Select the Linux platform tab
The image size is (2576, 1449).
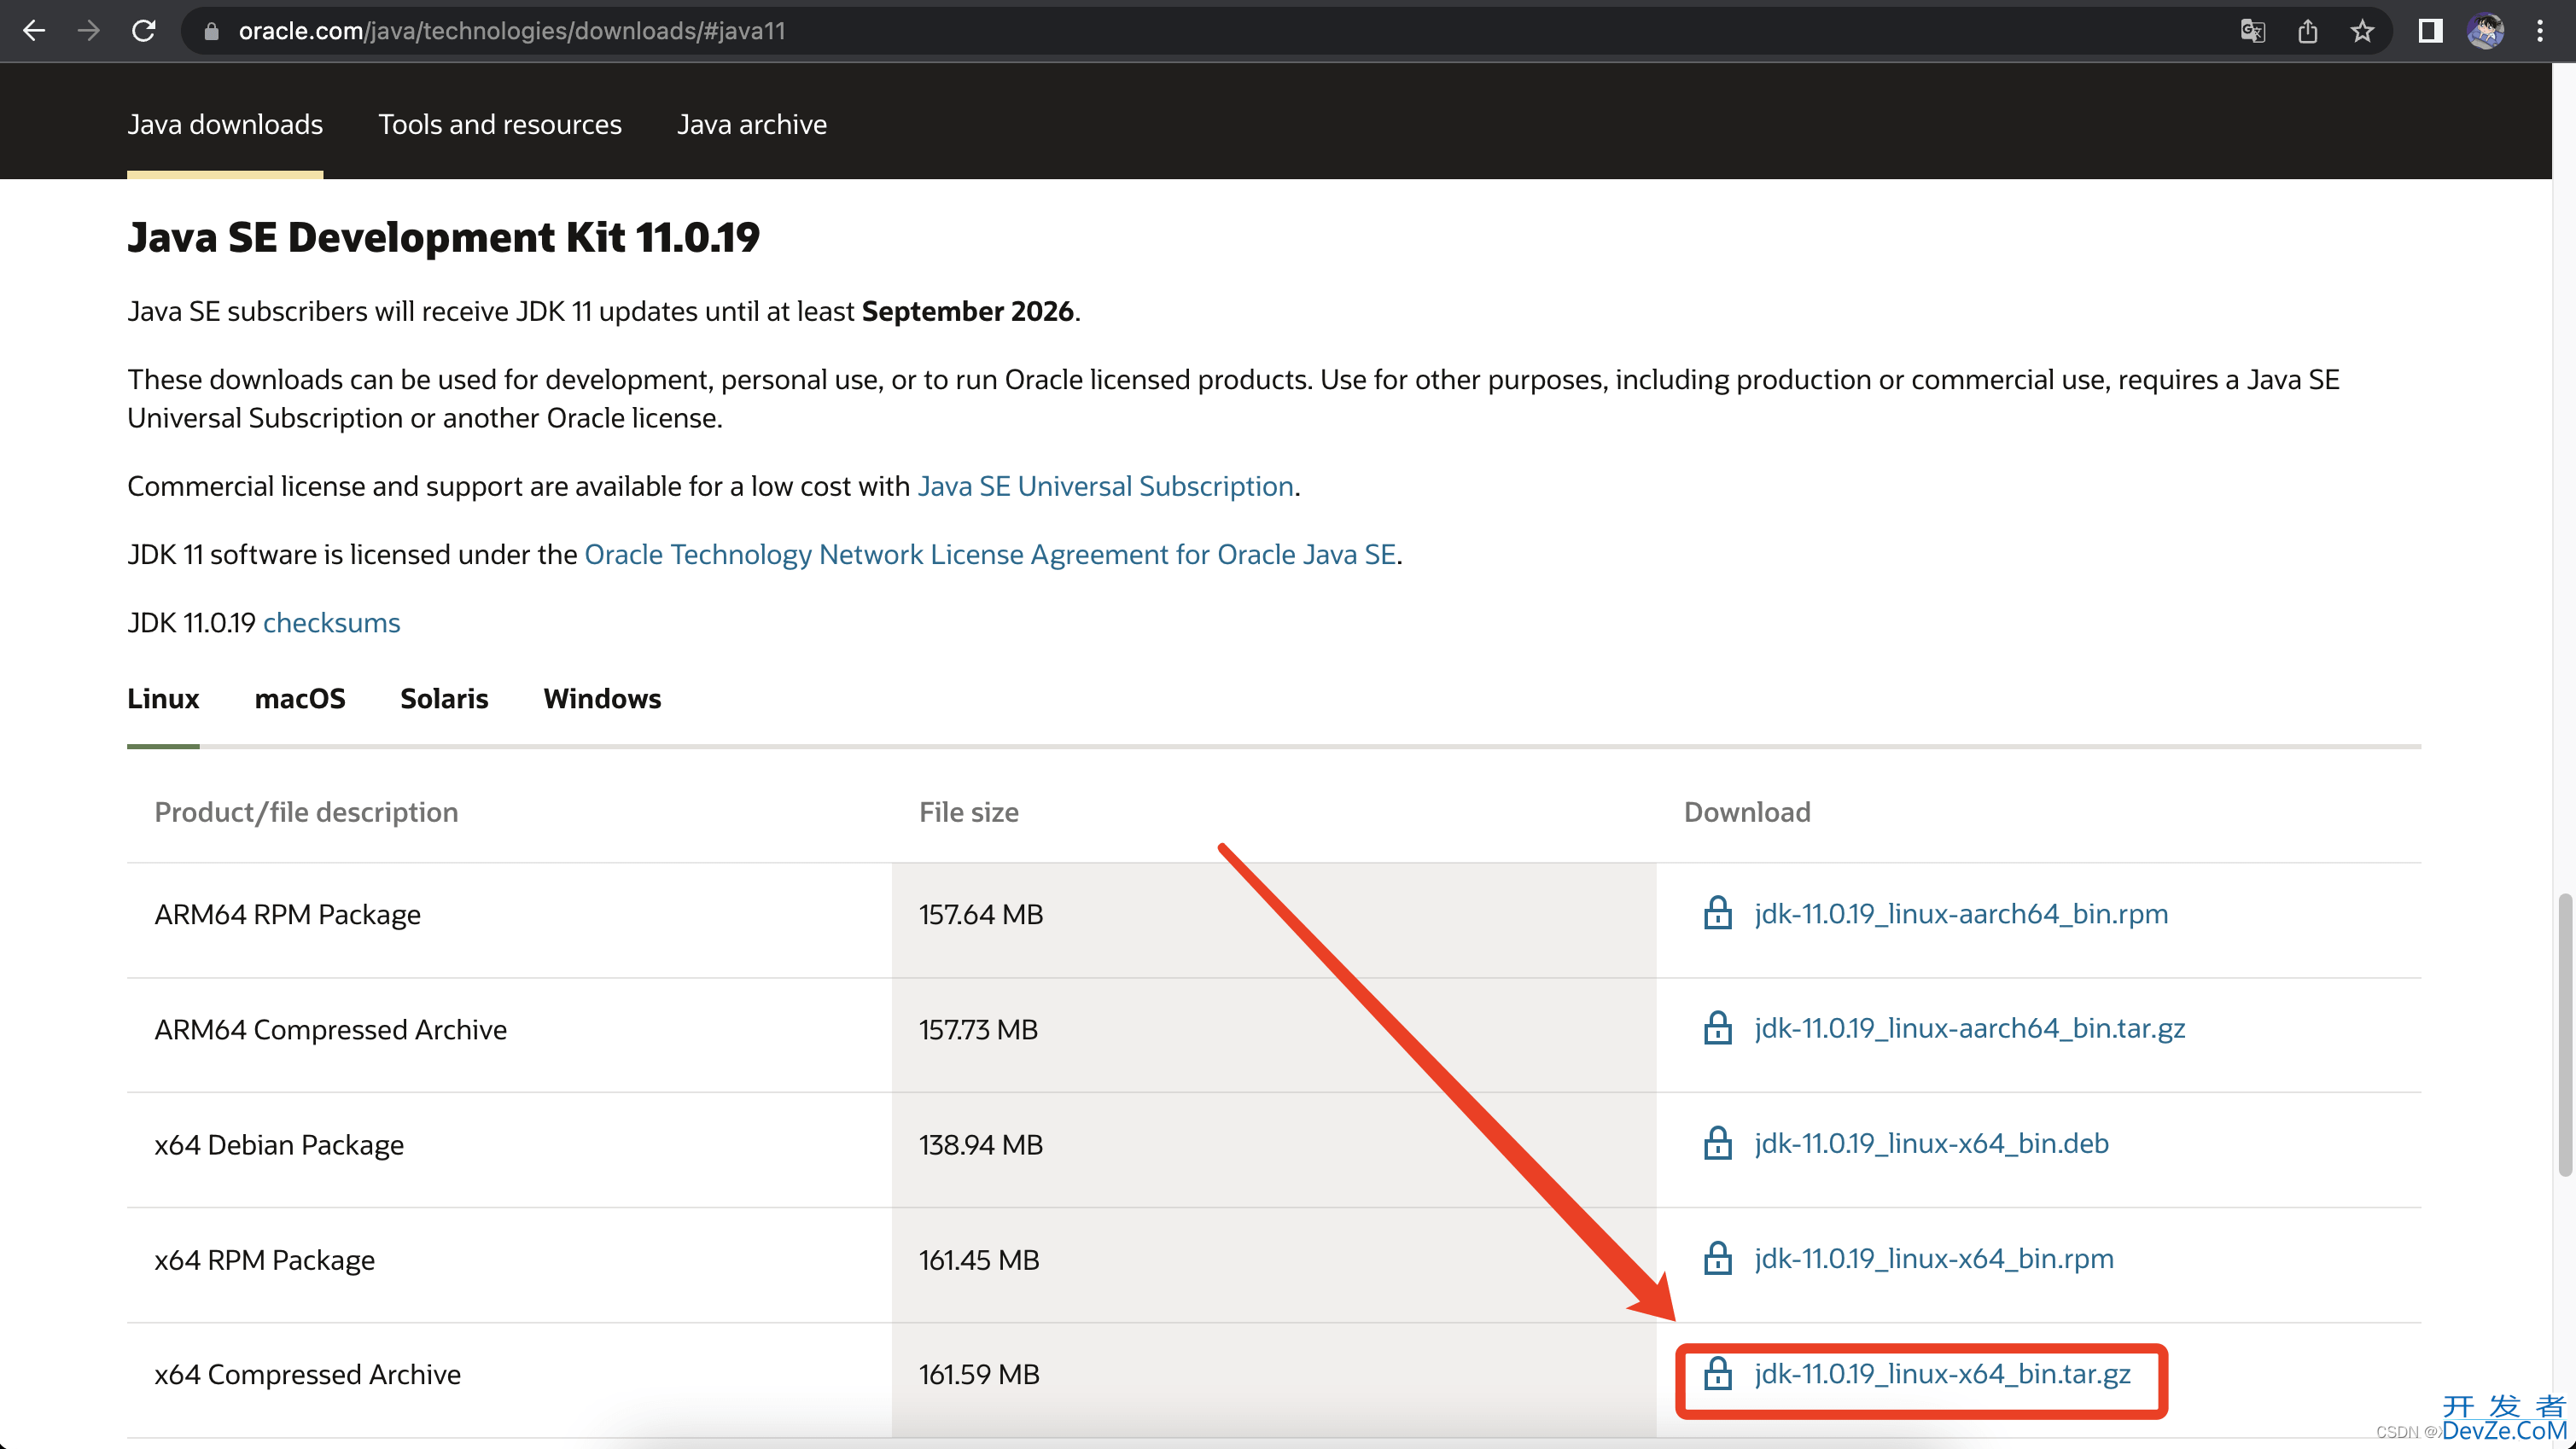coord(163,698)
